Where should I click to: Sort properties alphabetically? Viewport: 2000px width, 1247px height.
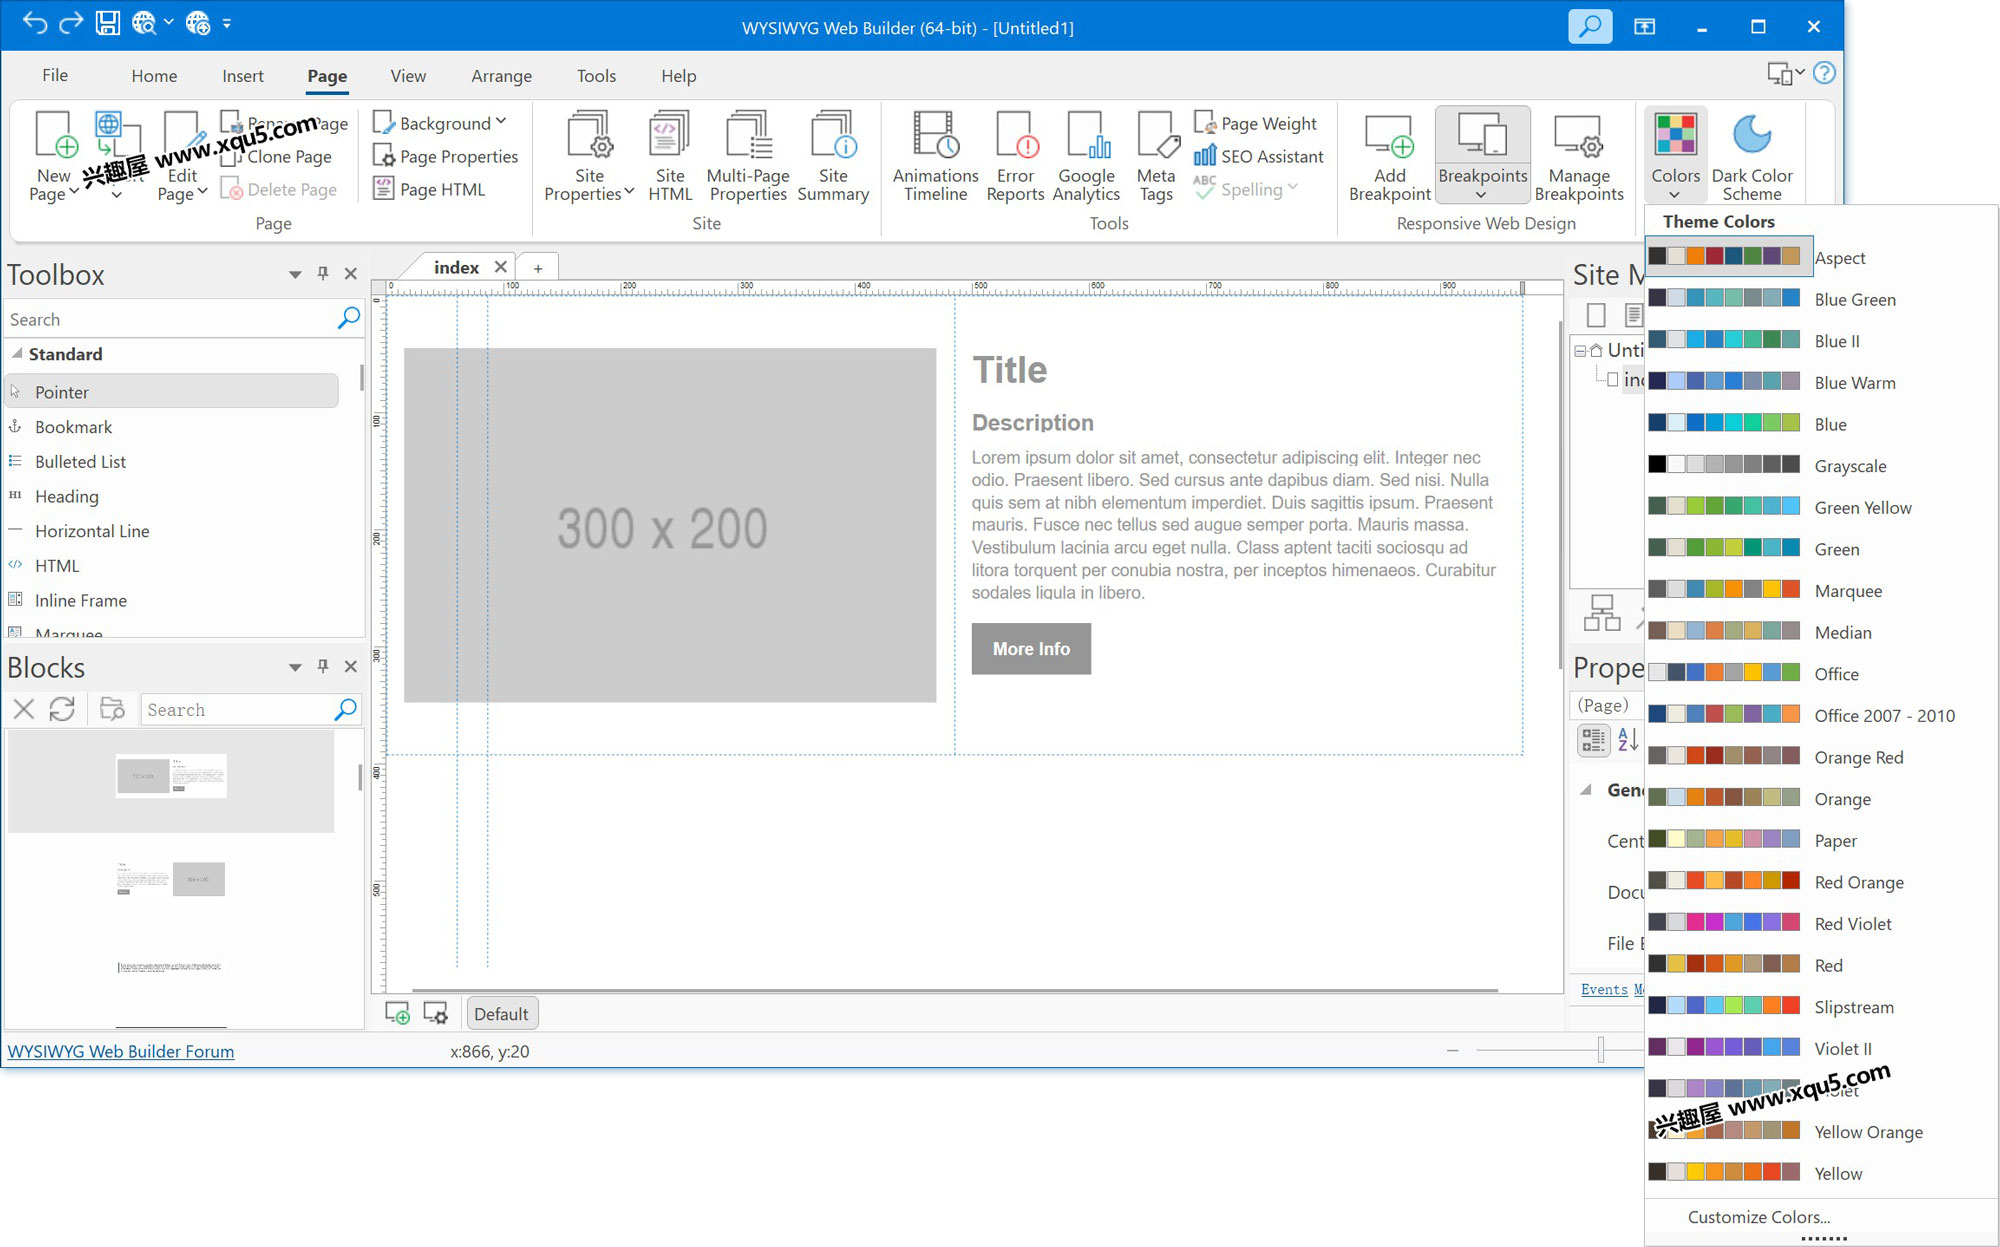click(x=1628, y=739)
